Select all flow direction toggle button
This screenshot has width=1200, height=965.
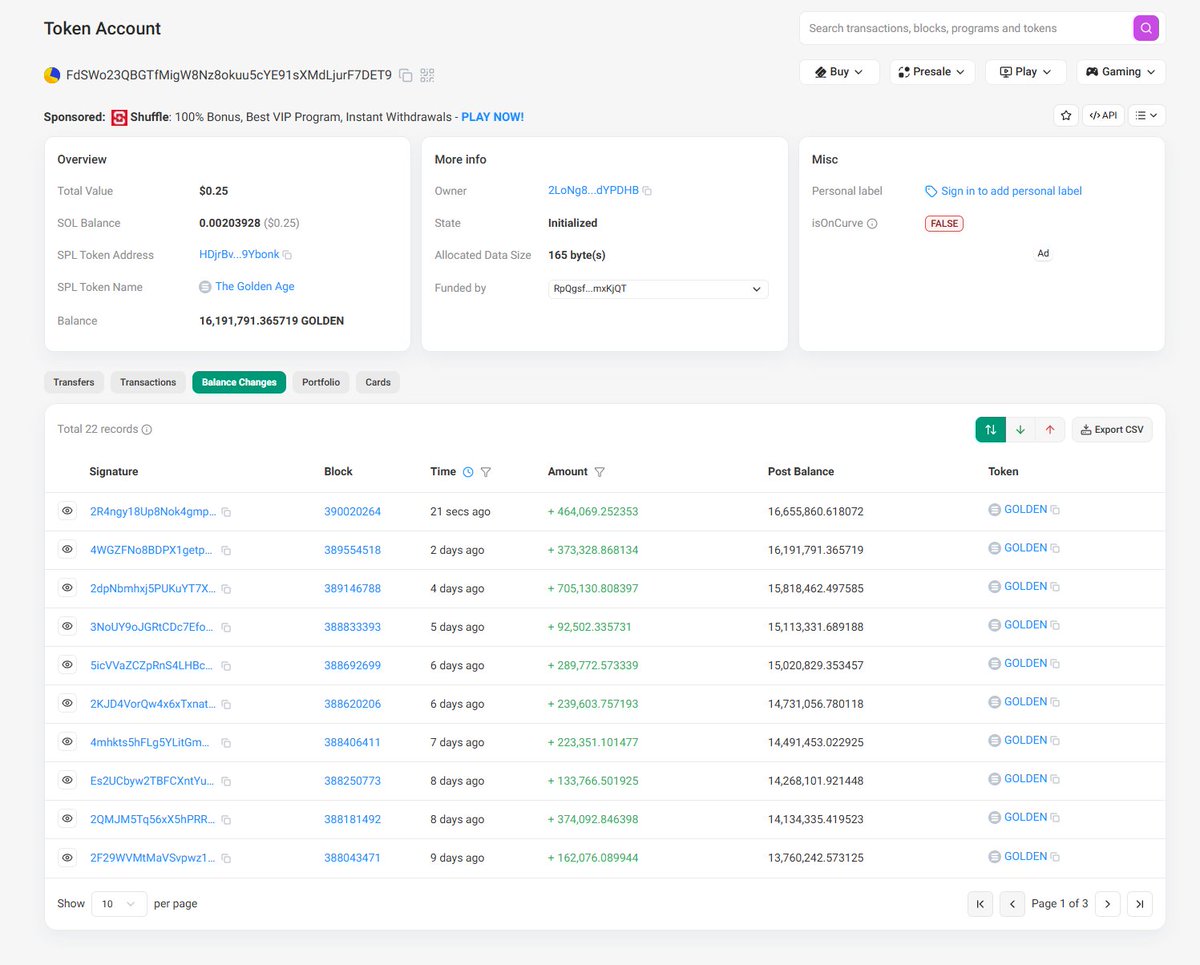pyautogui.click(x=990, y=430)
